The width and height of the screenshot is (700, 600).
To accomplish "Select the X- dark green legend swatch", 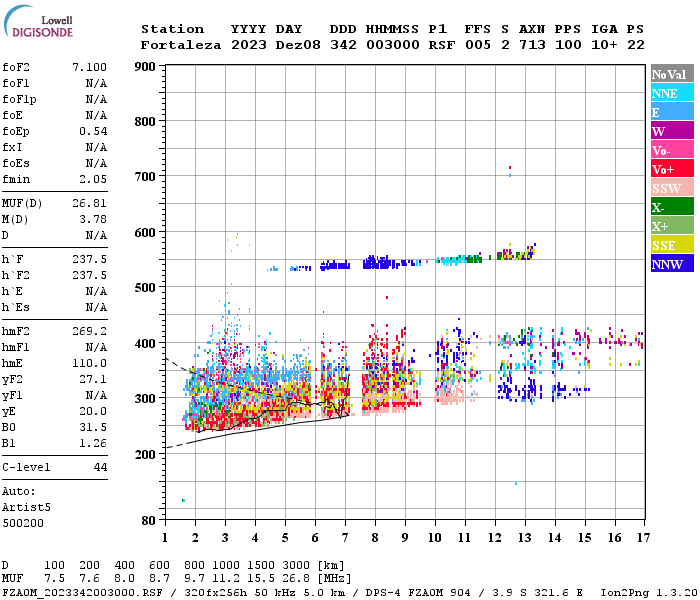I will [x=672, y=207].
